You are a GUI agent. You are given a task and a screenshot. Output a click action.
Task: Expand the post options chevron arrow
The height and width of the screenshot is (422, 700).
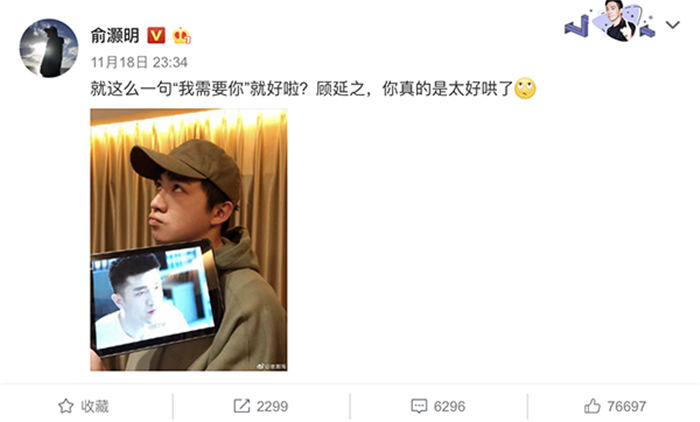tap(673, 25)
